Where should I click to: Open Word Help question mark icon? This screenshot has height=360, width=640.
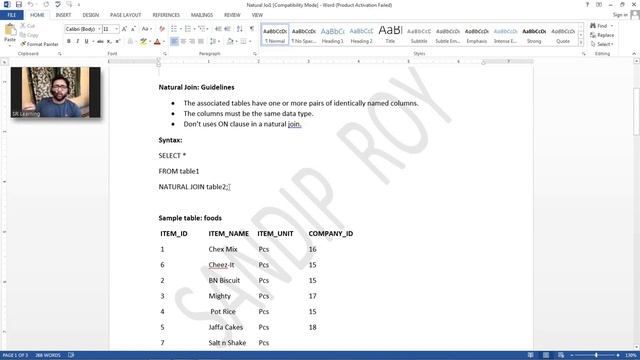587,4
